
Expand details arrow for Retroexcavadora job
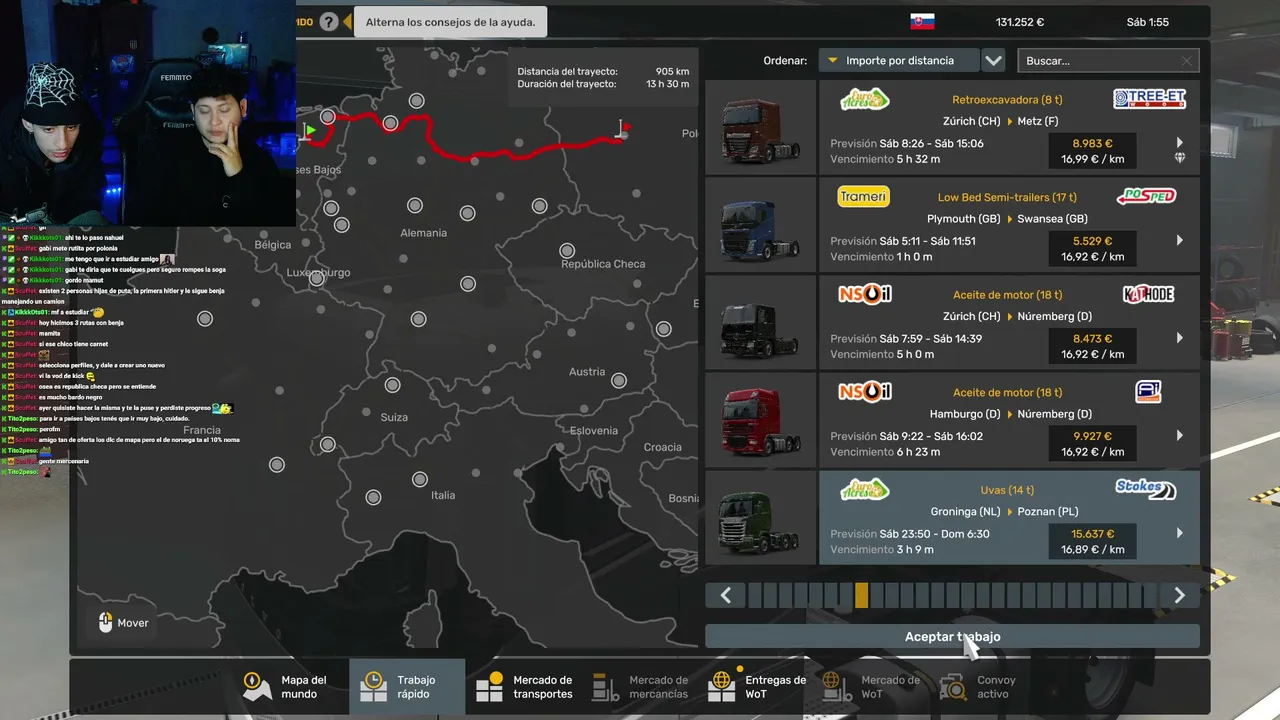point(1180,143)
